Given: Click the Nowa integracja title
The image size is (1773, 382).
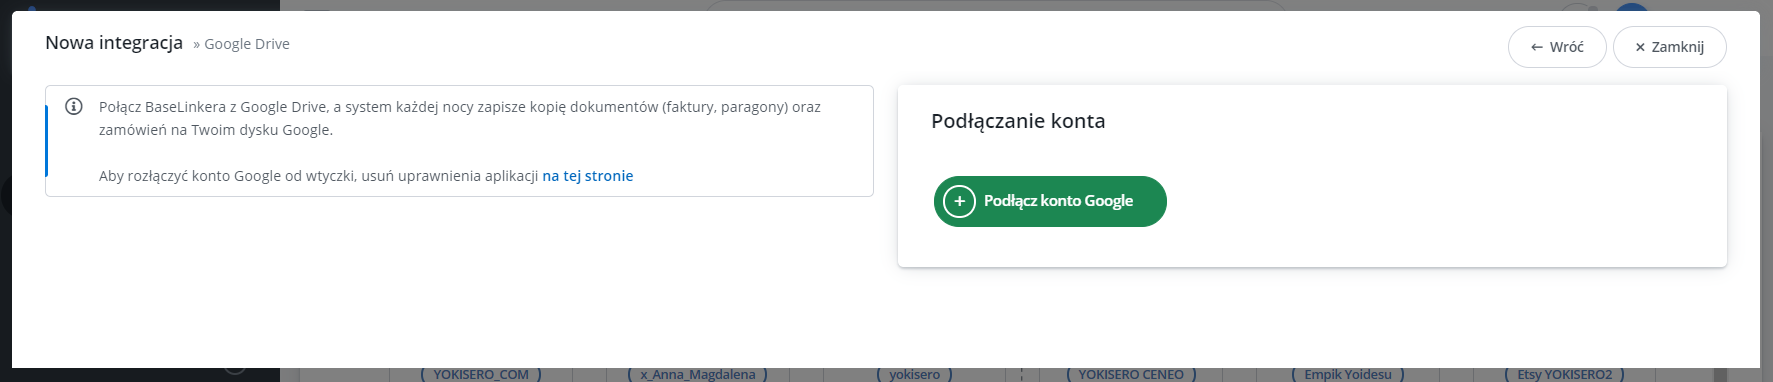Looking at the screenshot, I should [114, 43].
